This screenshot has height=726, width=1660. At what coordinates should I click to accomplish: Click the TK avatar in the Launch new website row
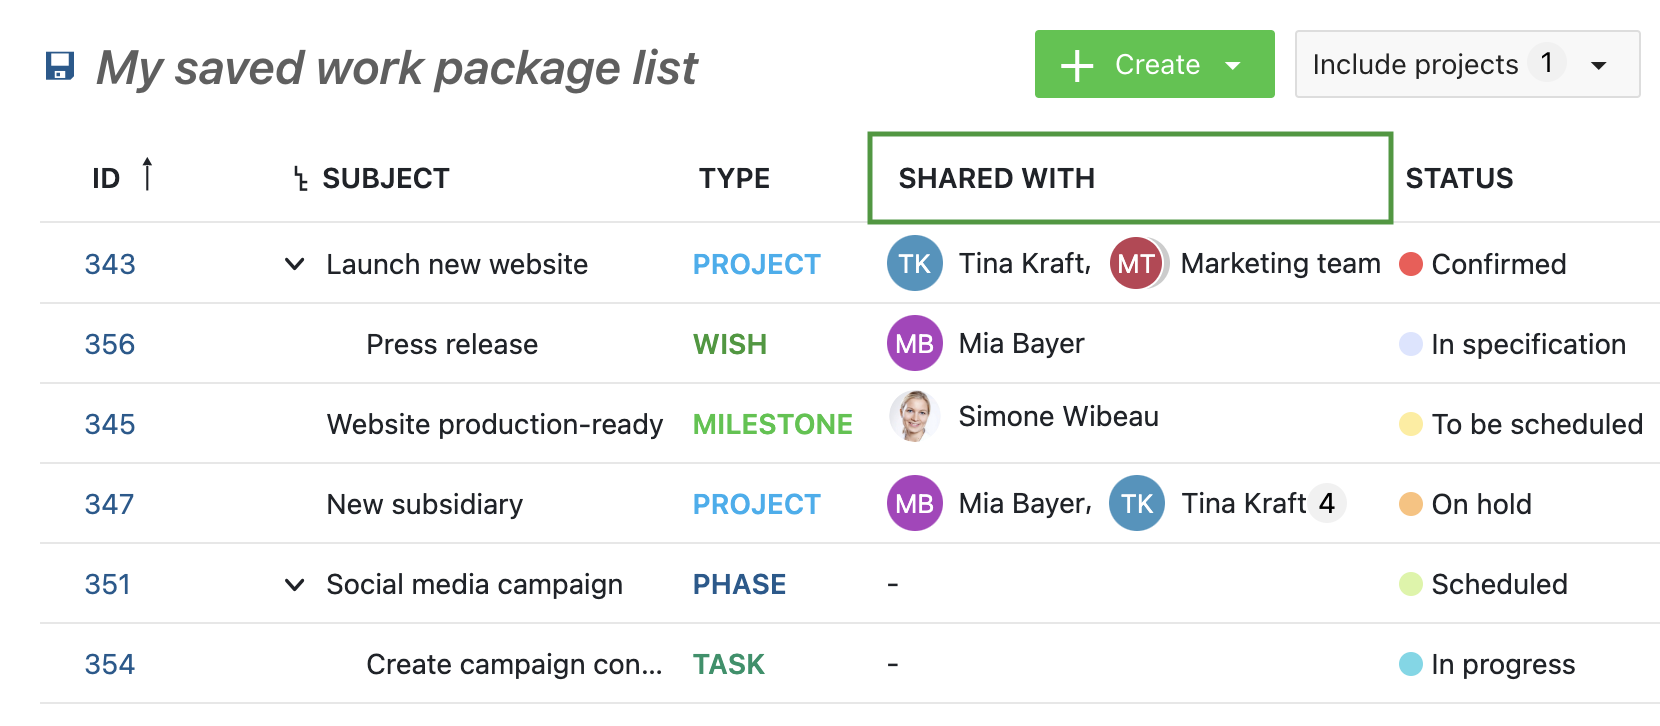(914, 263)
